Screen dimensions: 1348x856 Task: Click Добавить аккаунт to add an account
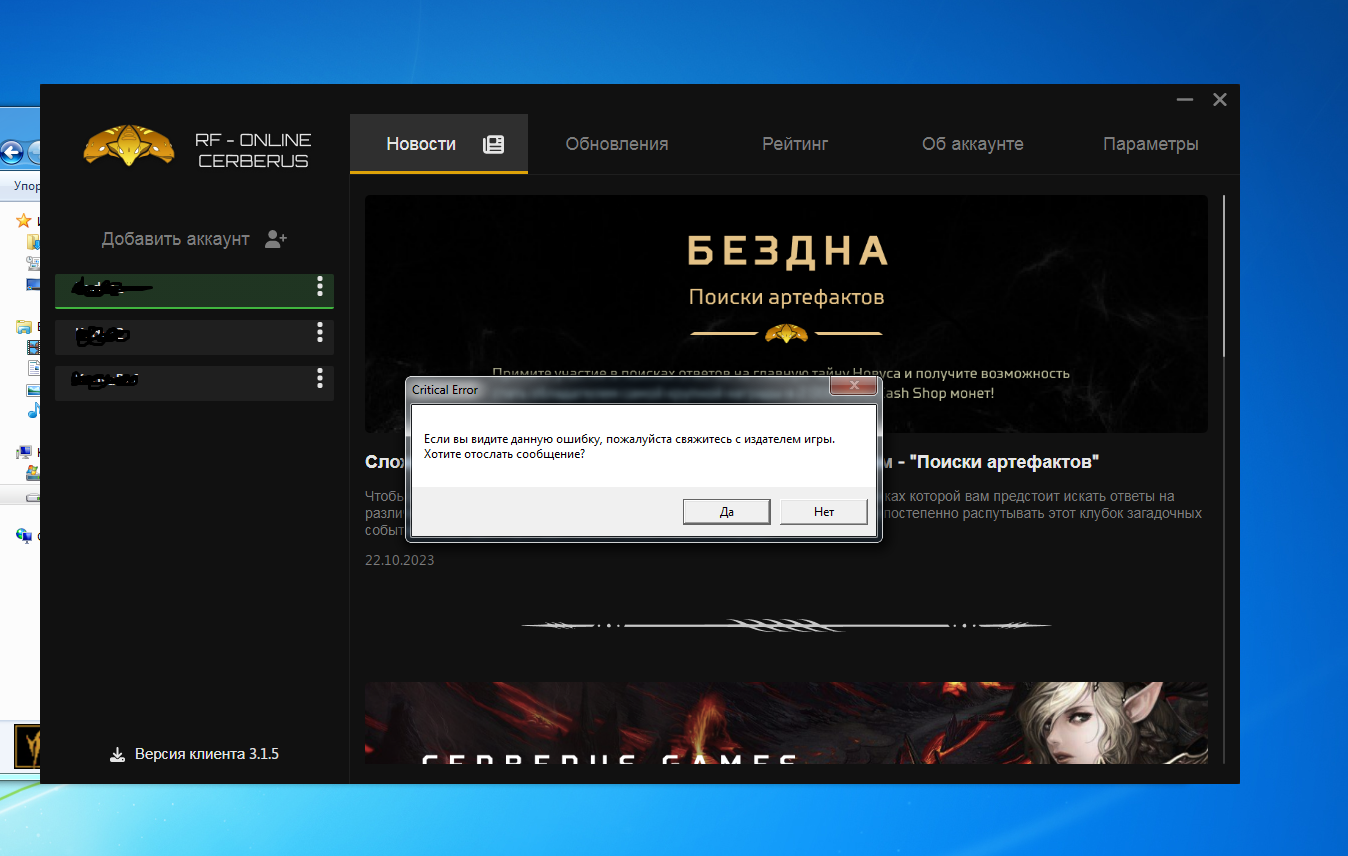click(x=195, y=239)
